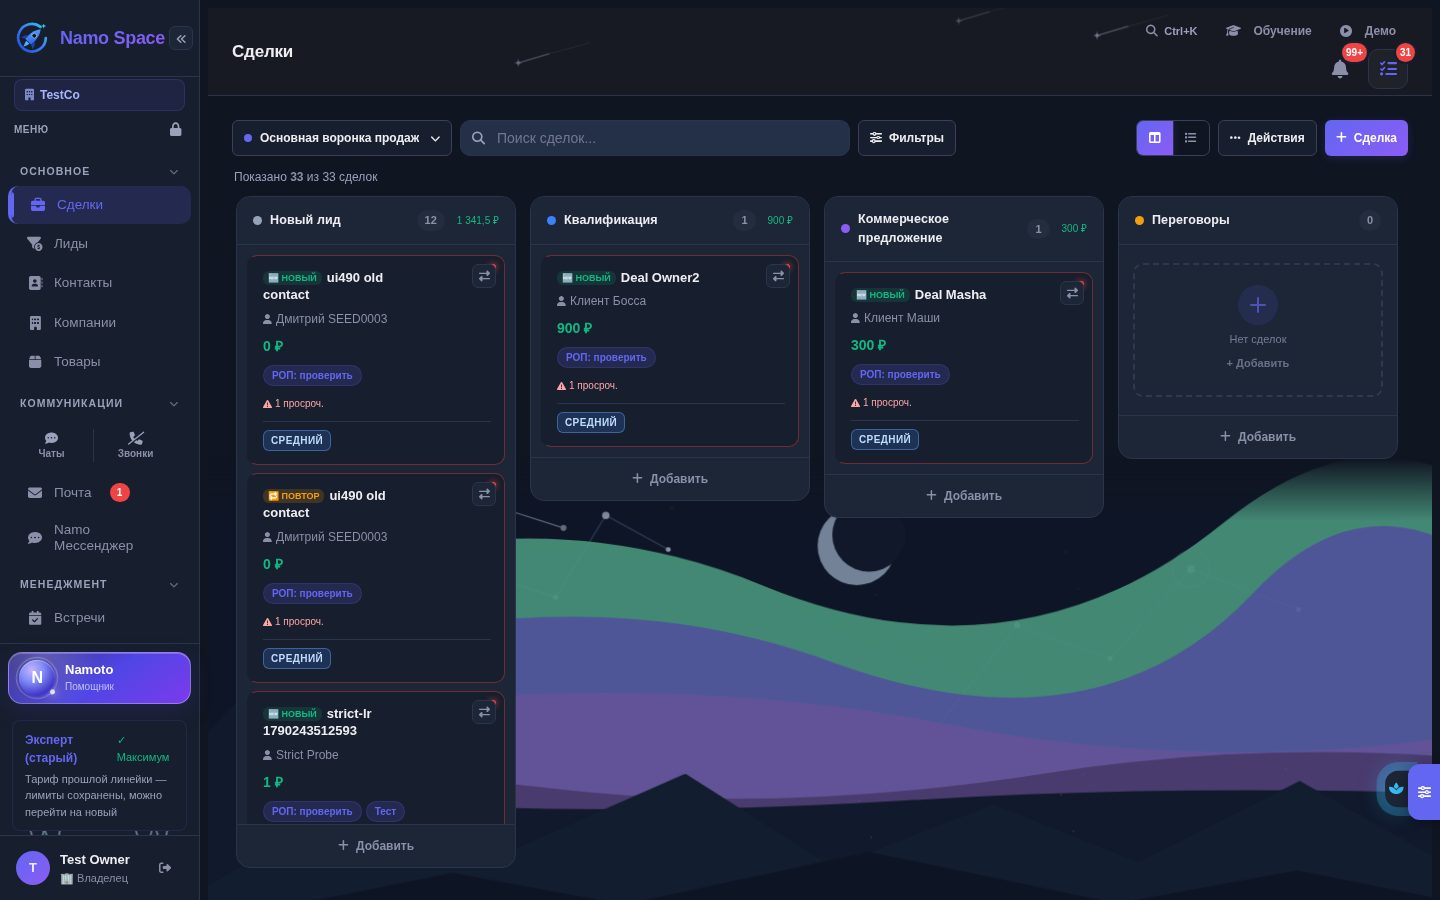Go to Товары in the sidebar
This screenshot has height=900, width=1440.
click(99, 362)
